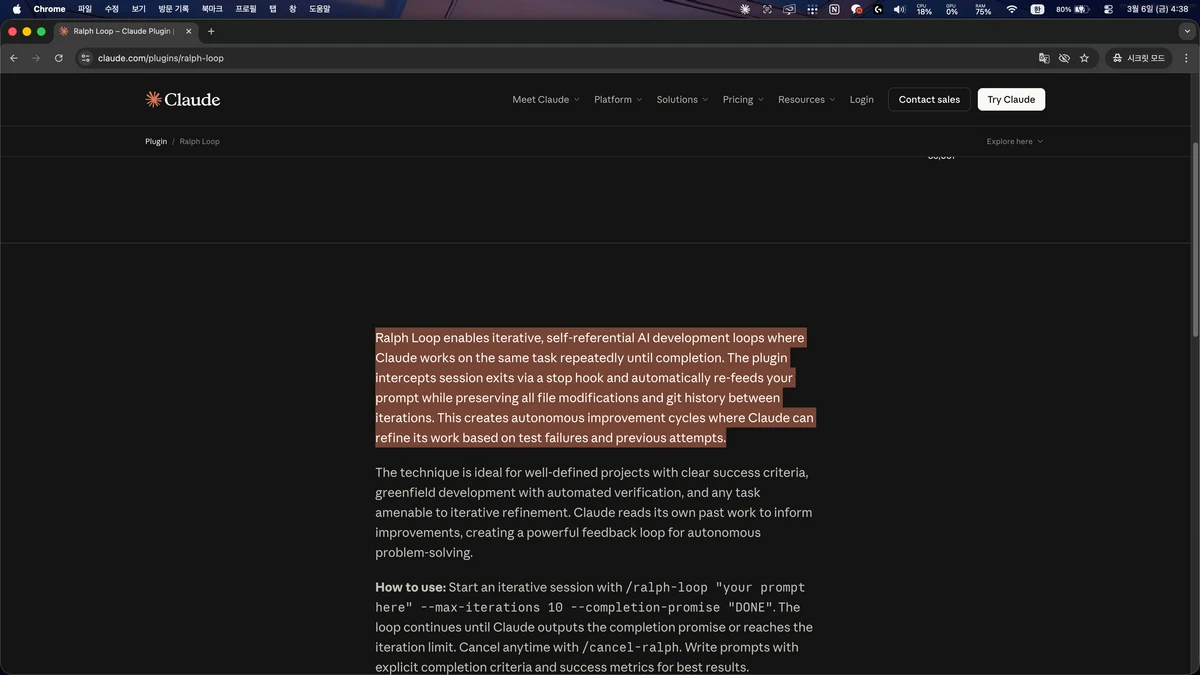This screenshot has width=1200, height=675.
Task: Click the page vertical scrollbar thumb
Action: pyautogui.click(x=1195, y=239)
